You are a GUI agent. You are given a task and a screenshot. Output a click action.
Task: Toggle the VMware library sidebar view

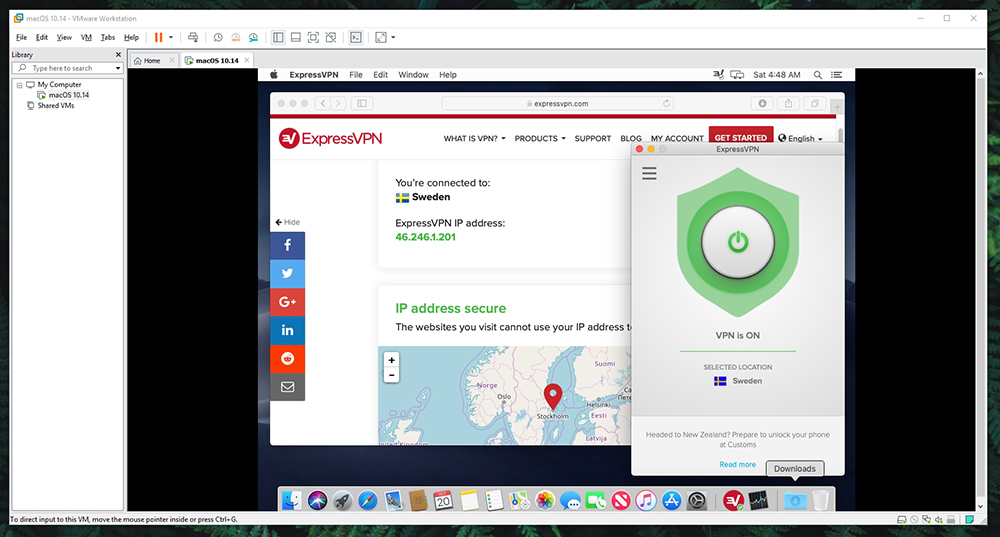click(x=278, y=38)
